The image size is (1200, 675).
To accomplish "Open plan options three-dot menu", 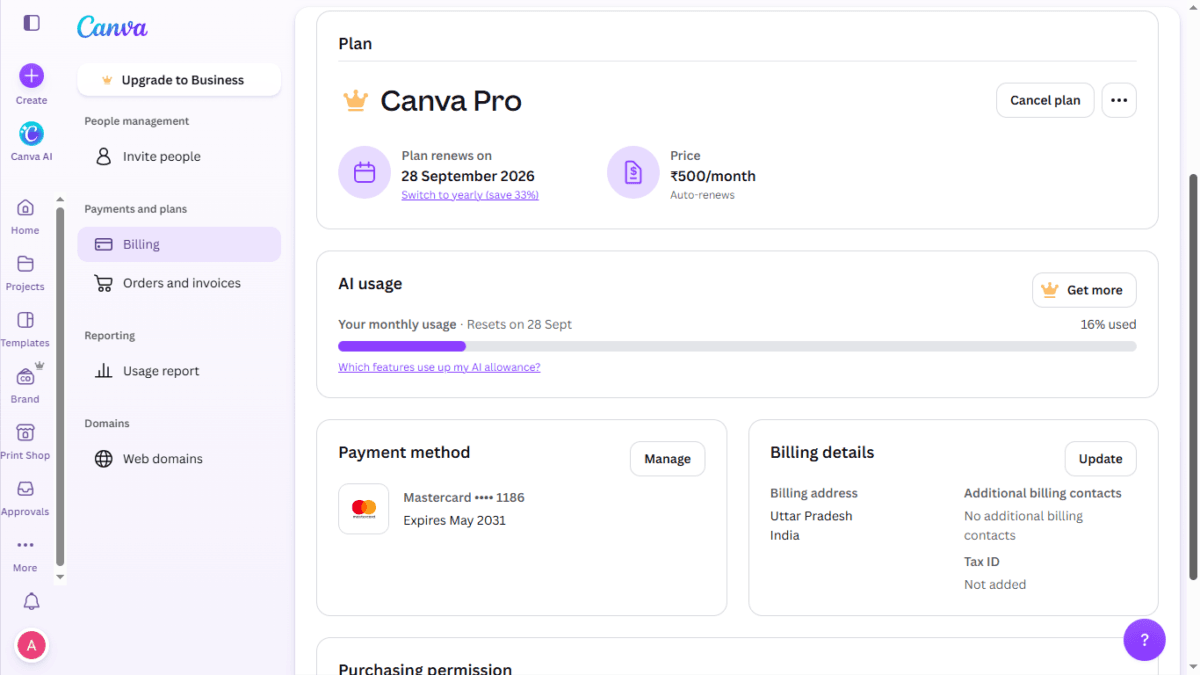I will tap(1119, 100).
